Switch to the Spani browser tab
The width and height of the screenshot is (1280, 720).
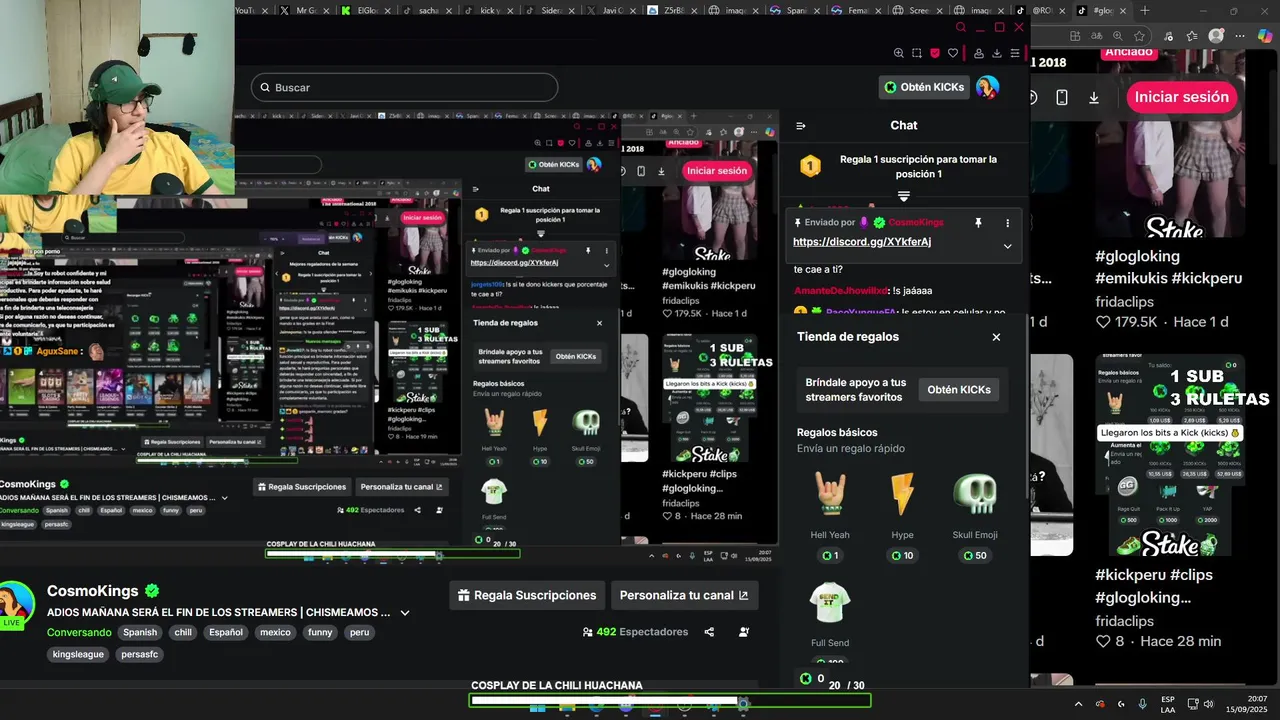(x=796, y=11)
